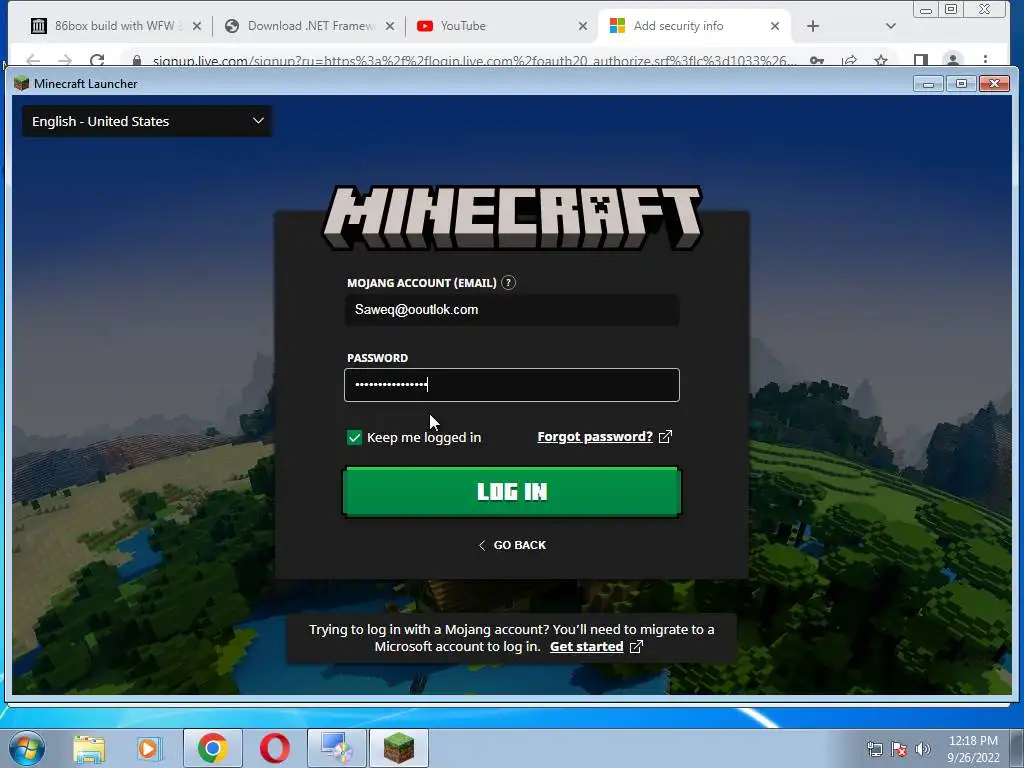This screenshot has width=1024, height=768.
Task: Launch Windows Media Player from taskbar
Action: tap(149, 748)
